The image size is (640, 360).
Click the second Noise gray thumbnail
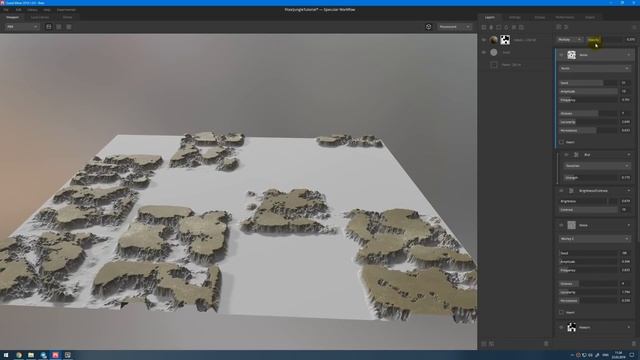coord(571,225)
